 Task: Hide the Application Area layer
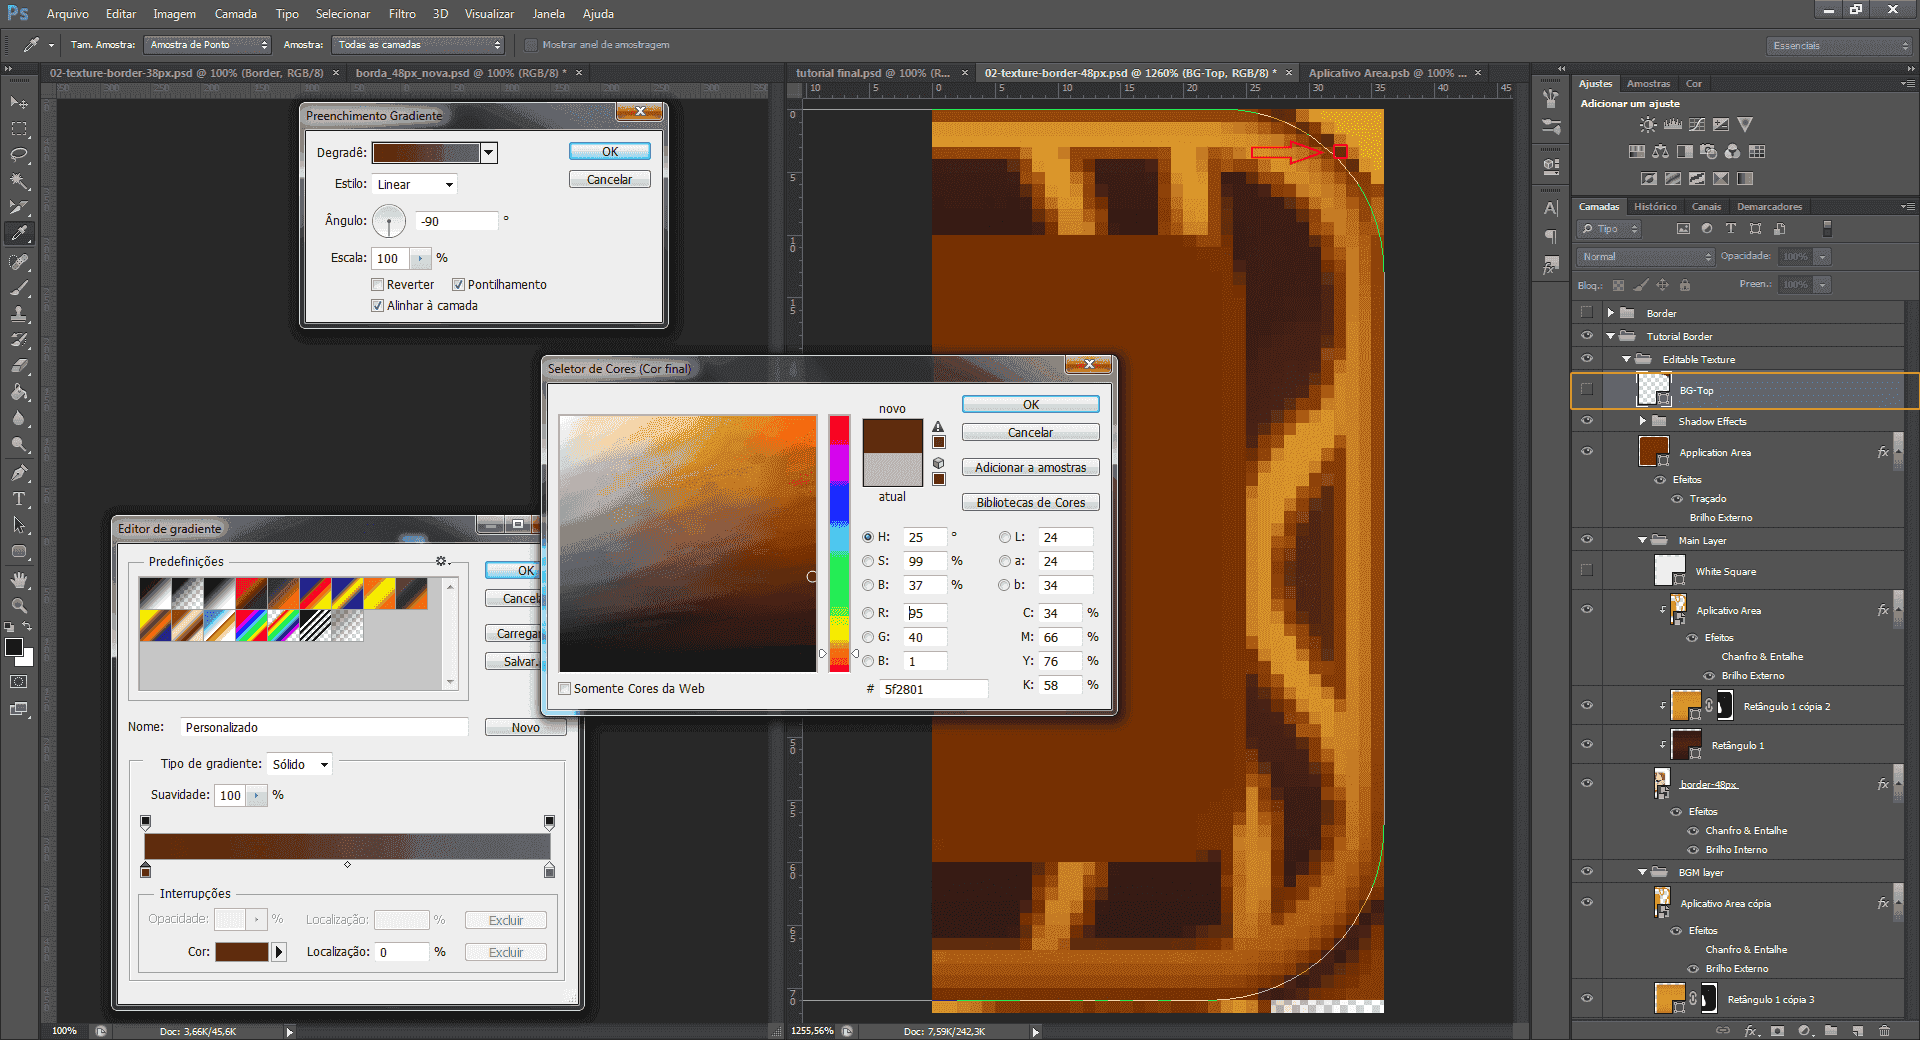point(1587,452)
